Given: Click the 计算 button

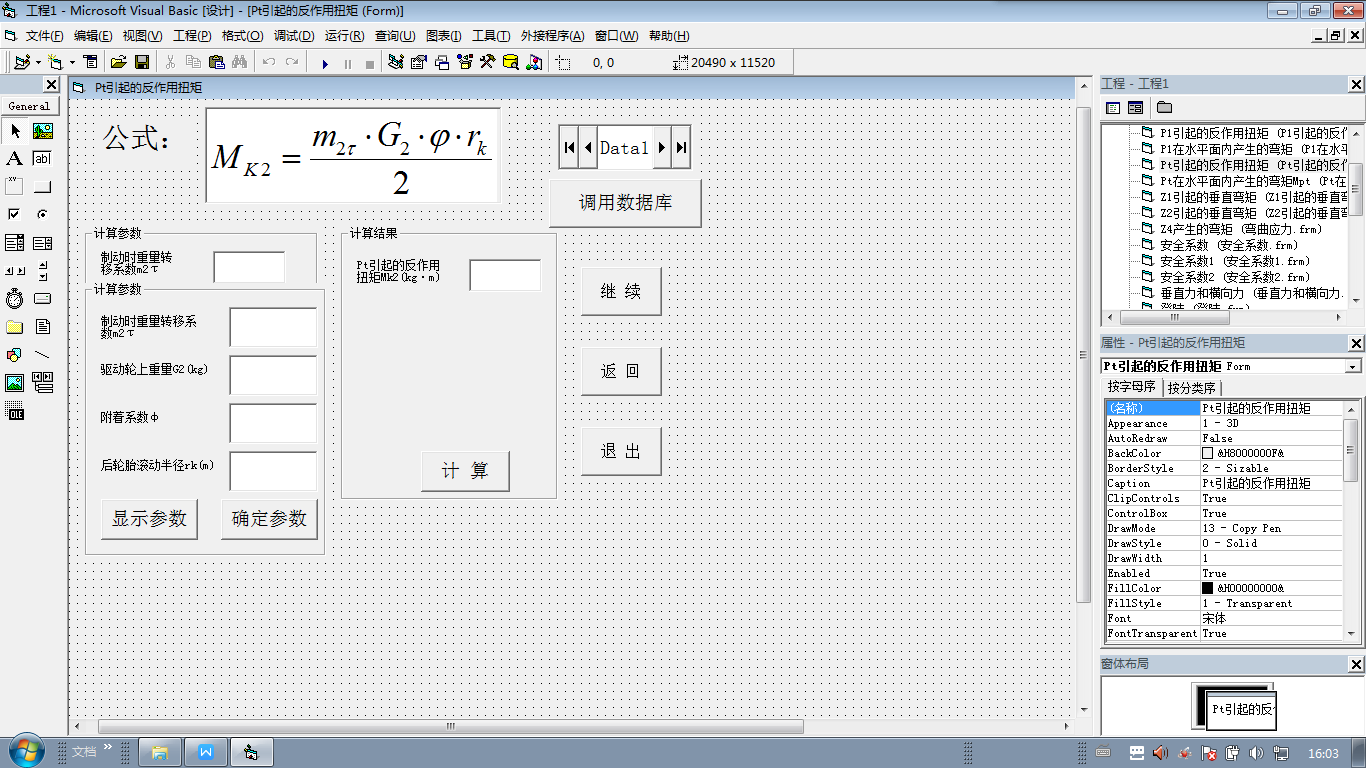Looking at the screenshot, I should coord(466,471).
